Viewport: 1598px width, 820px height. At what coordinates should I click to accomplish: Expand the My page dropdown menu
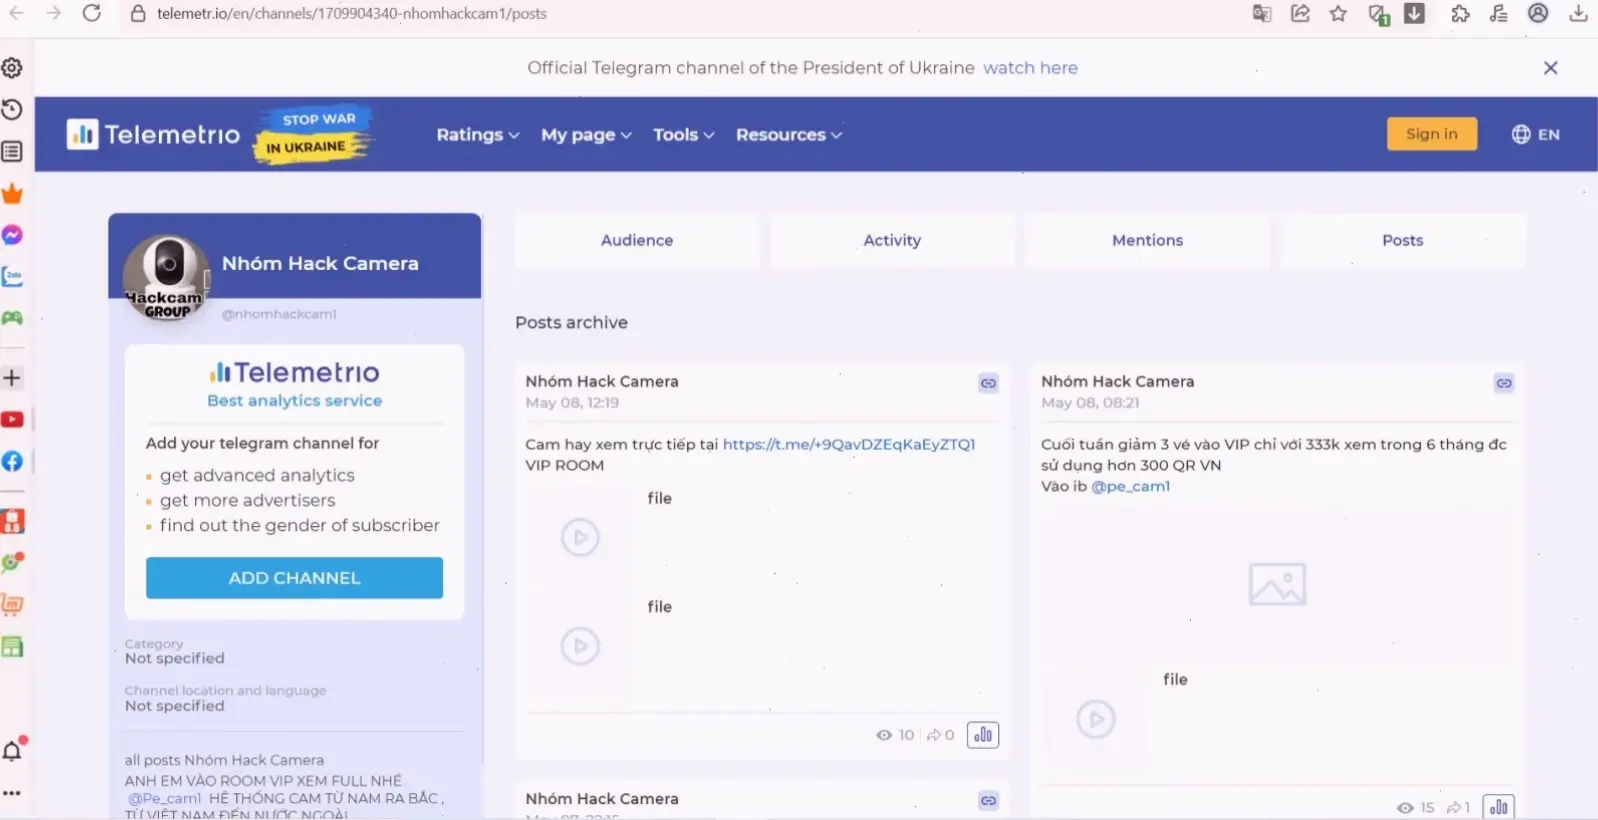[x=586, y=135]
